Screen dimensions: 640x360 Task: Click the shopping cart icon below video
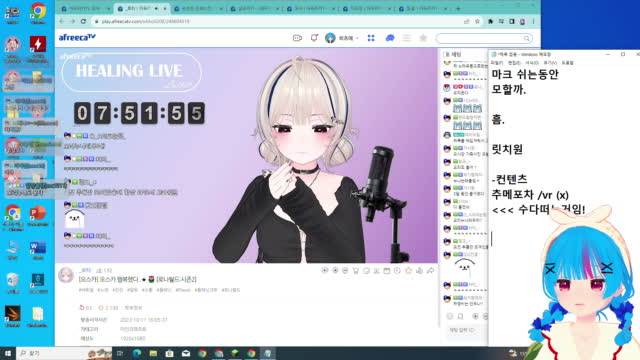[x=356, y=271]
